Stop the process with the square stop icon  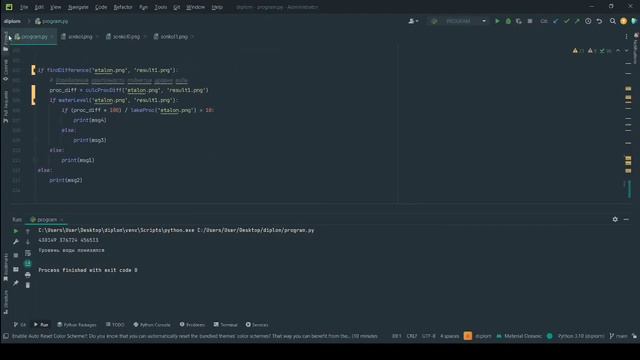530,21
